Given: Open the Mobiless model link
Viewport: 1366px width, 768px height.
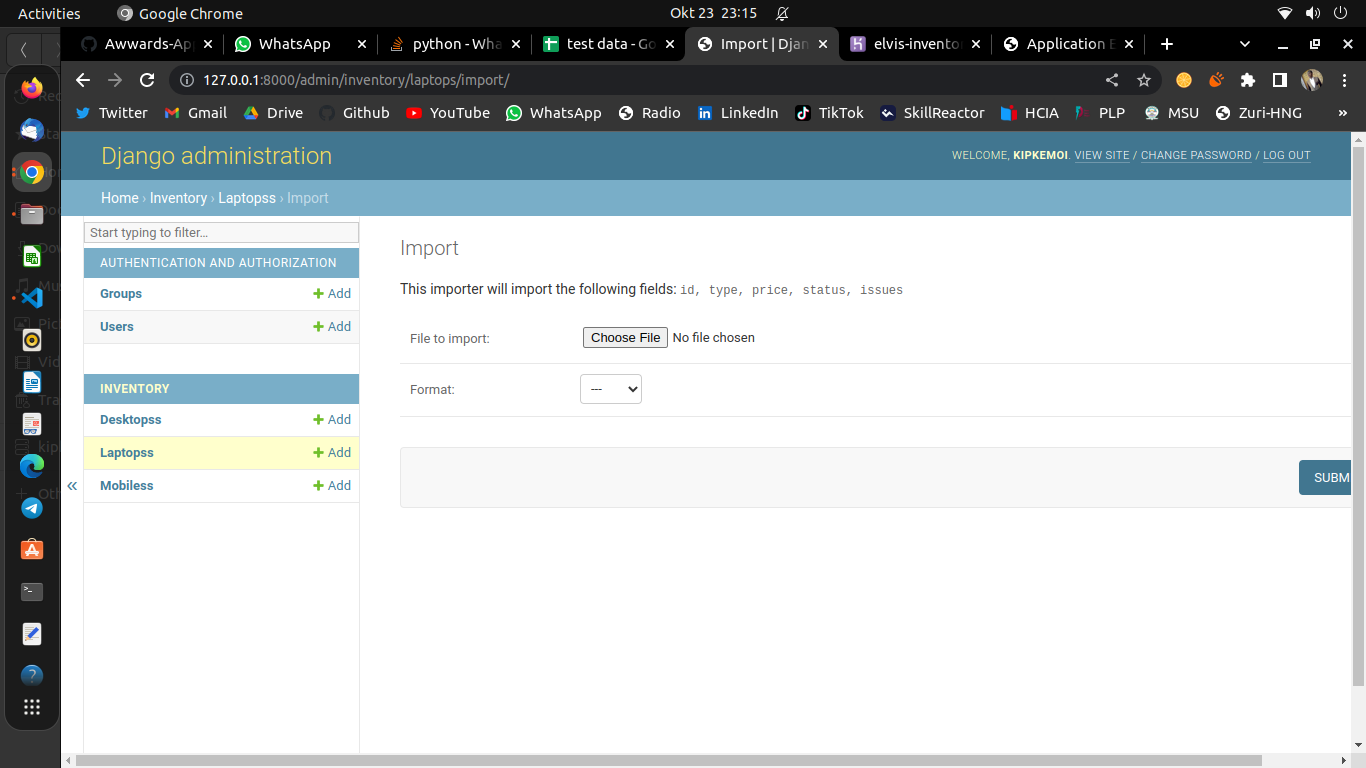Looking at the screenshot, I should (127, 486).
